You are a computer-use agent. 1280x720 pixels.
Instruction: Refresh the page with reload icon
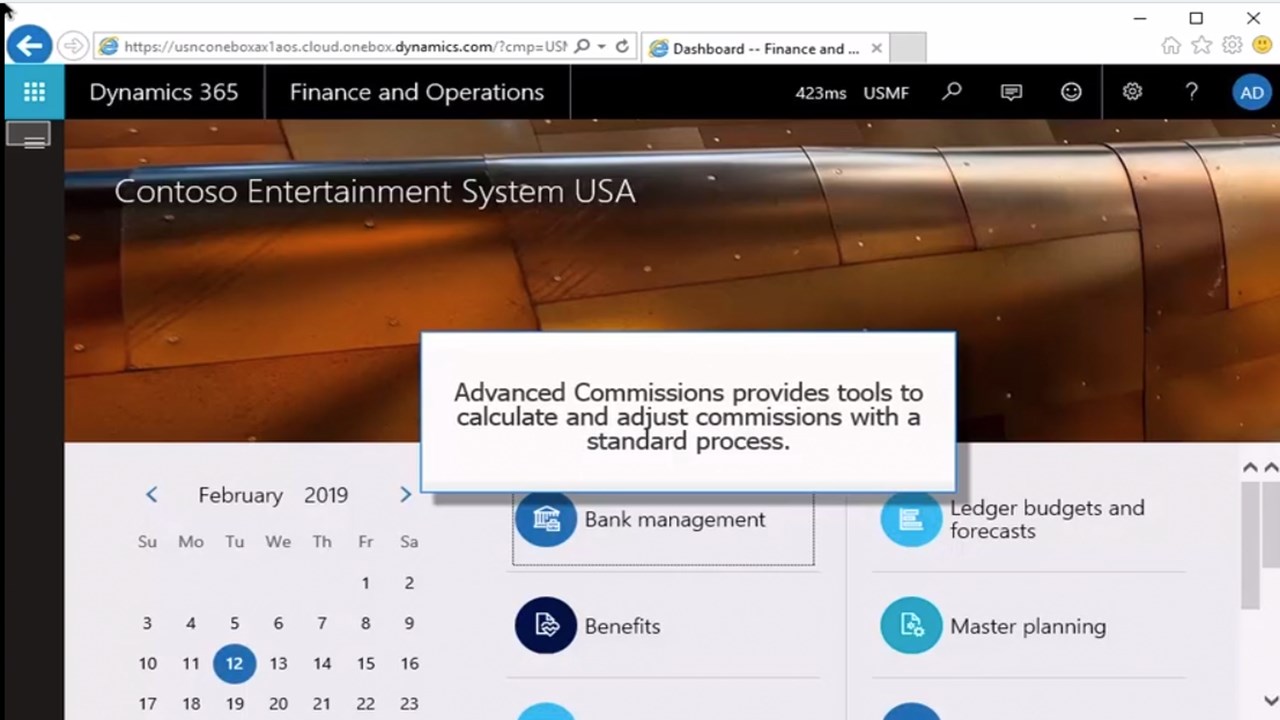[x=622, y=47]
